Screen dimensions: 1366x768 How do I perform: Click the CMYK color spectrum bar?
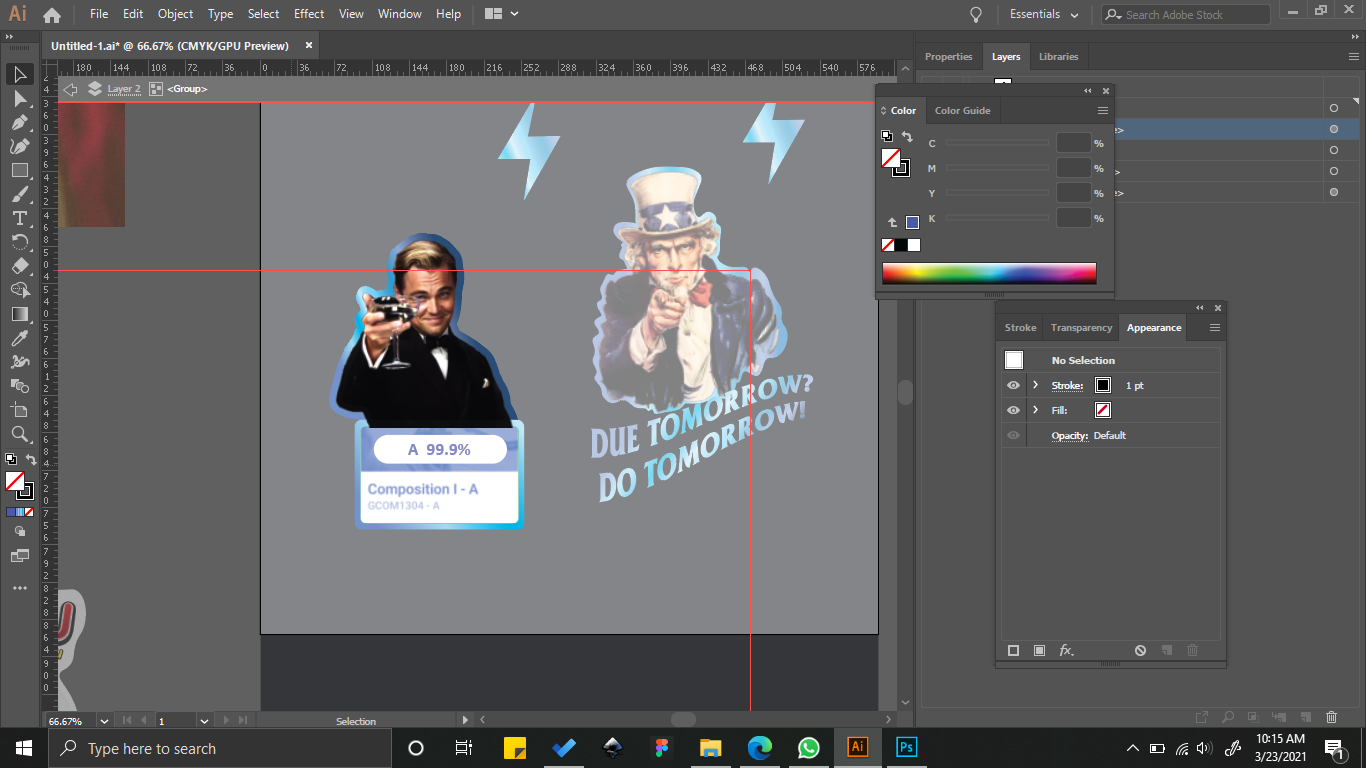(989, 273)
